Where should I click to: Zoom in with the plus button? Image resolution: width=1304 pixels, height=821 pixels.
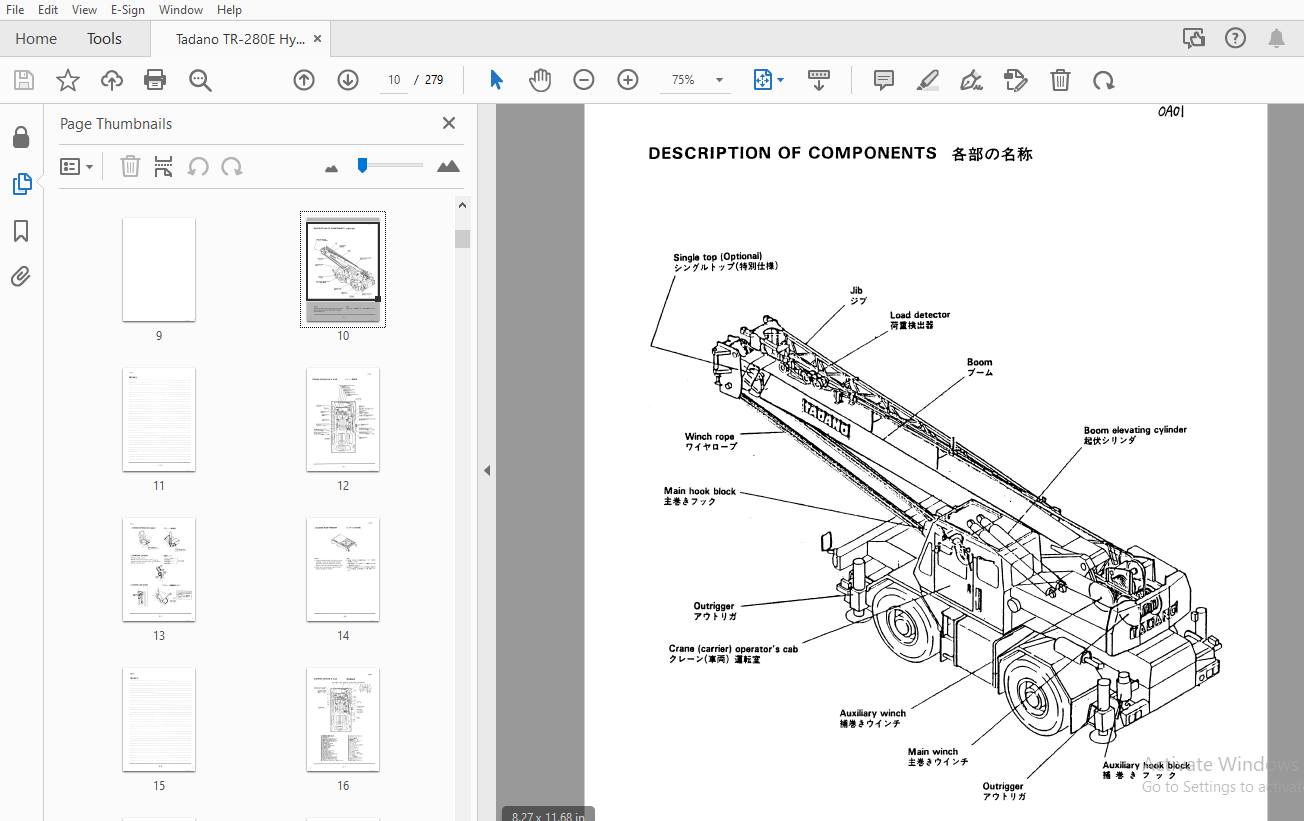[628, 80]
